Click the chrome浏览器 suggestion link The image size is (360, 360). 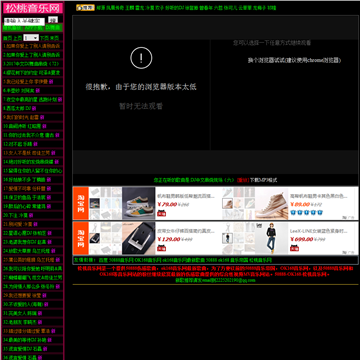tap(294, 60)
